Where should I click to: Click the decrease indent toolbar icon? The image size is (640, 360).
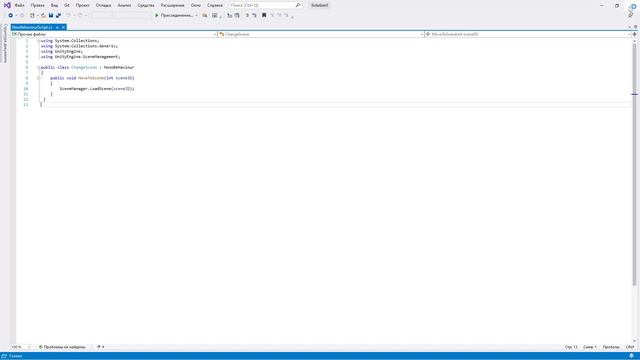click(229, 16)
